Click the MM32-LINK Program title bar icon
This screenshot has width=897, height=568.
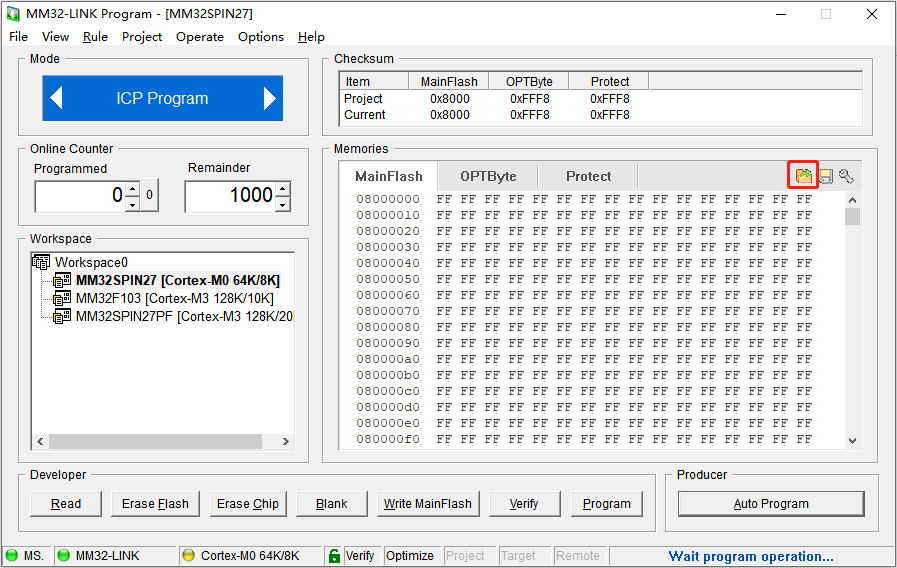(13, 14)
